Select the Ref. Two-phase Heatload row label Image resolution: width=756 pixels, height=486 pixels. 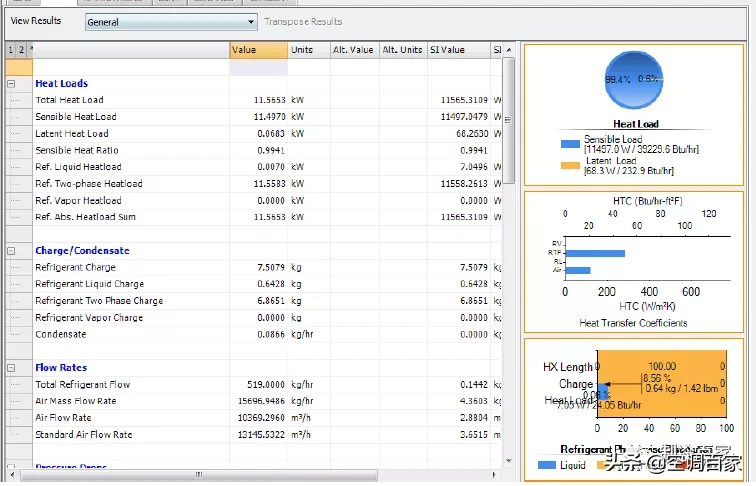pos(89,184)
